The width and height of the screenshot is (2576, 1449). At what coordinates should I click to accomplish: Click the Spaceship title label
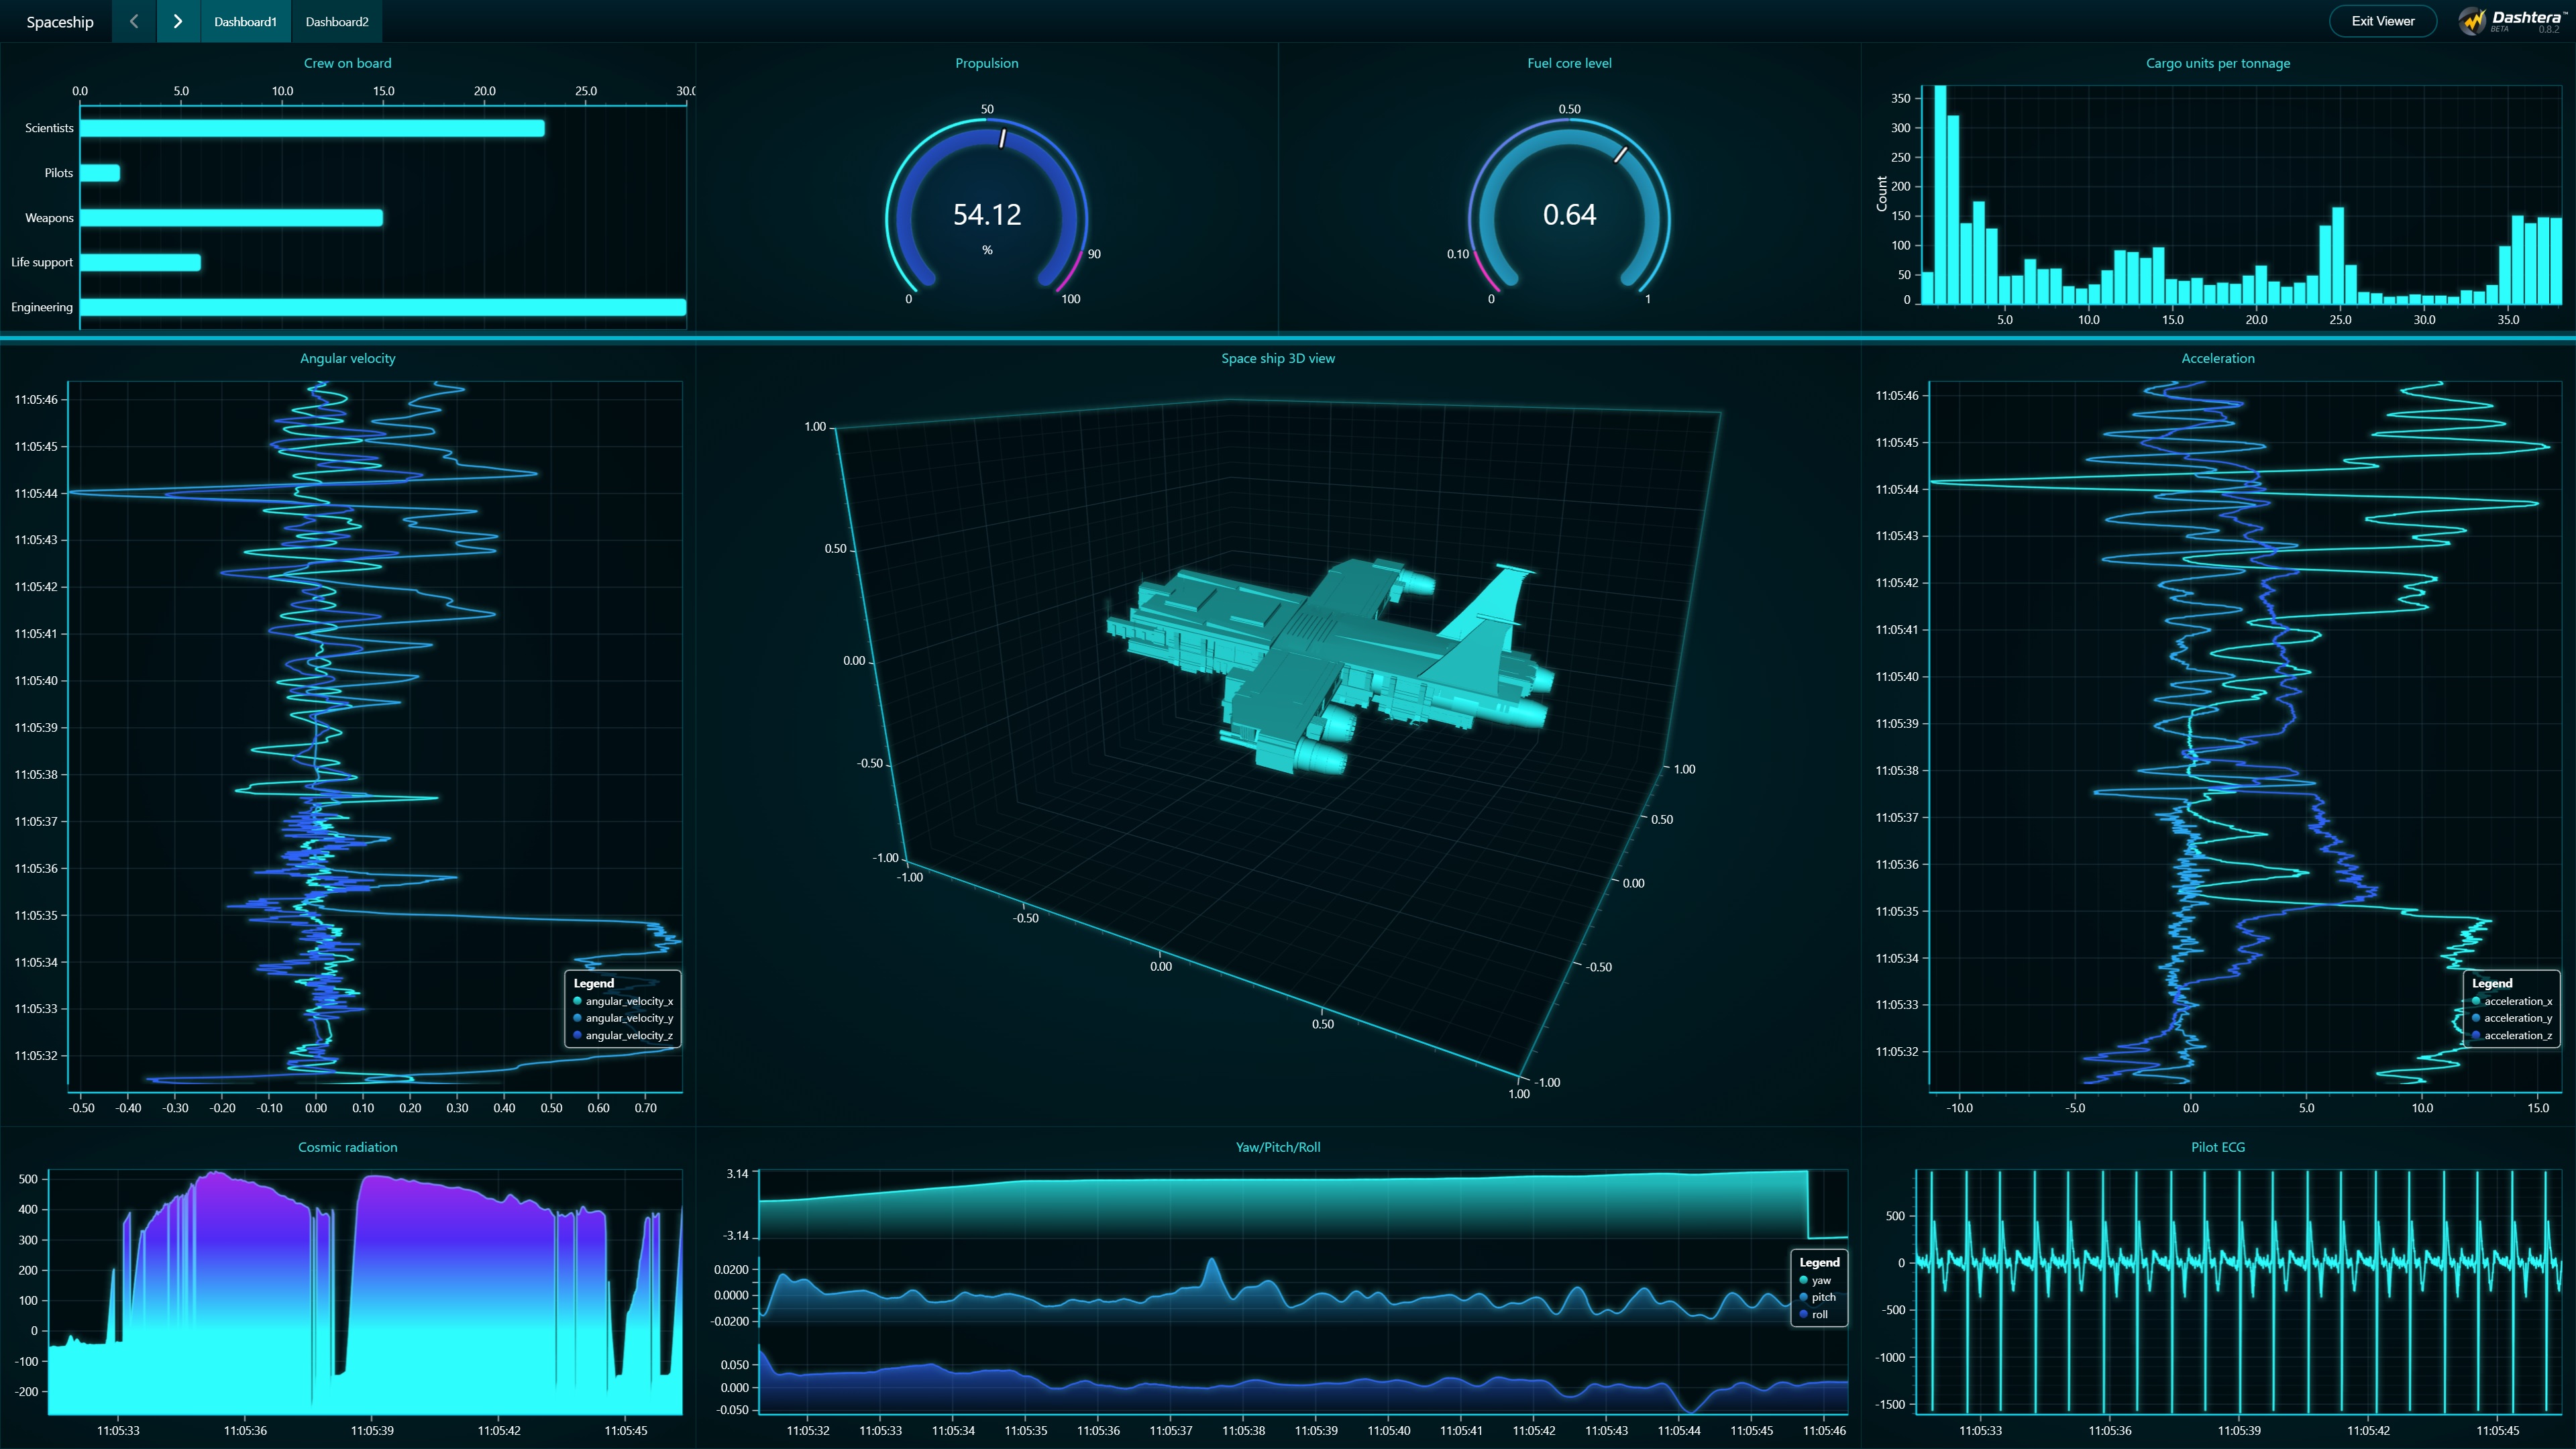(x=60, y=22)
